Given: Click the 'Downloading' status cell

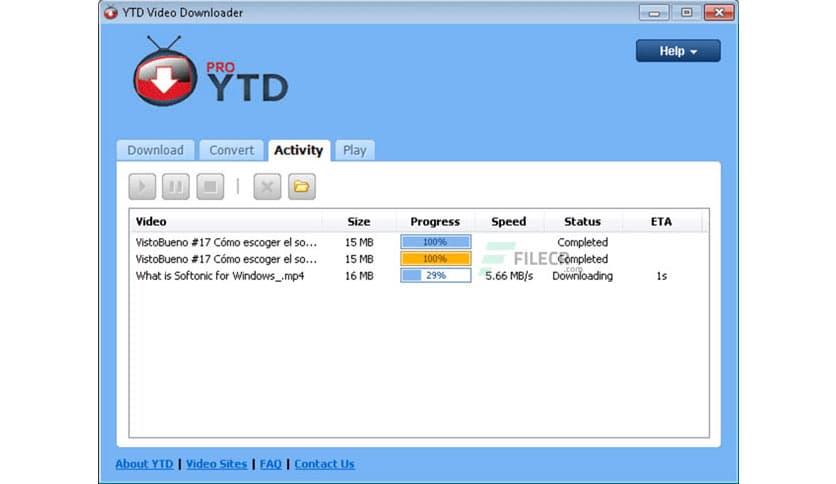Looking at the screenshot, I should [582, 276].
